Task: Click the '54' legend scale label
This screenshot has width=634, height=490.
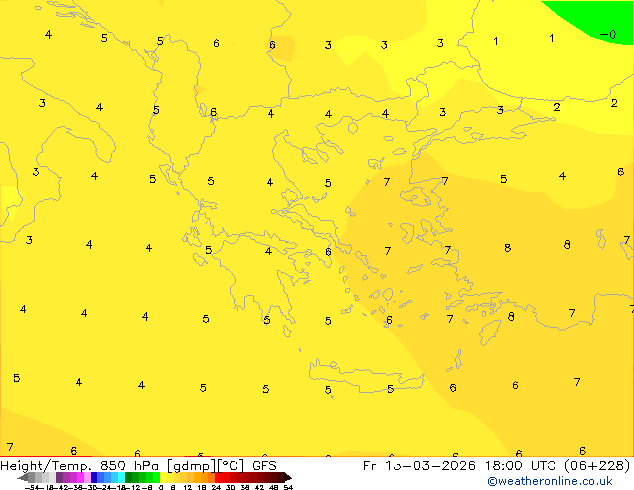Action: click(x=288, y=487)
